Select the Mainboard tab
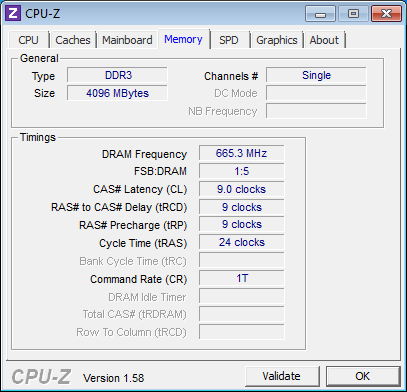Image resolution: width=407 pixels, height=392 pixels. (127, 40)
